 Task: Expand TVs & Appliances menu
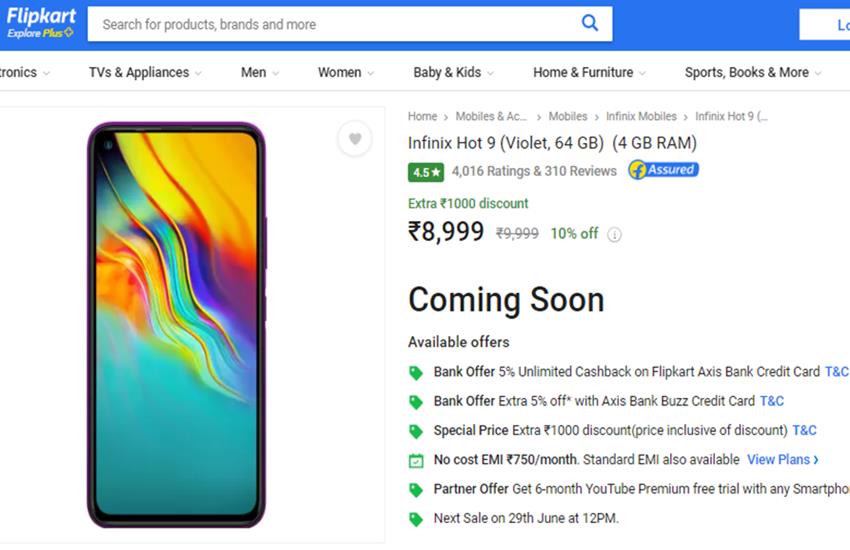(144, 72)
